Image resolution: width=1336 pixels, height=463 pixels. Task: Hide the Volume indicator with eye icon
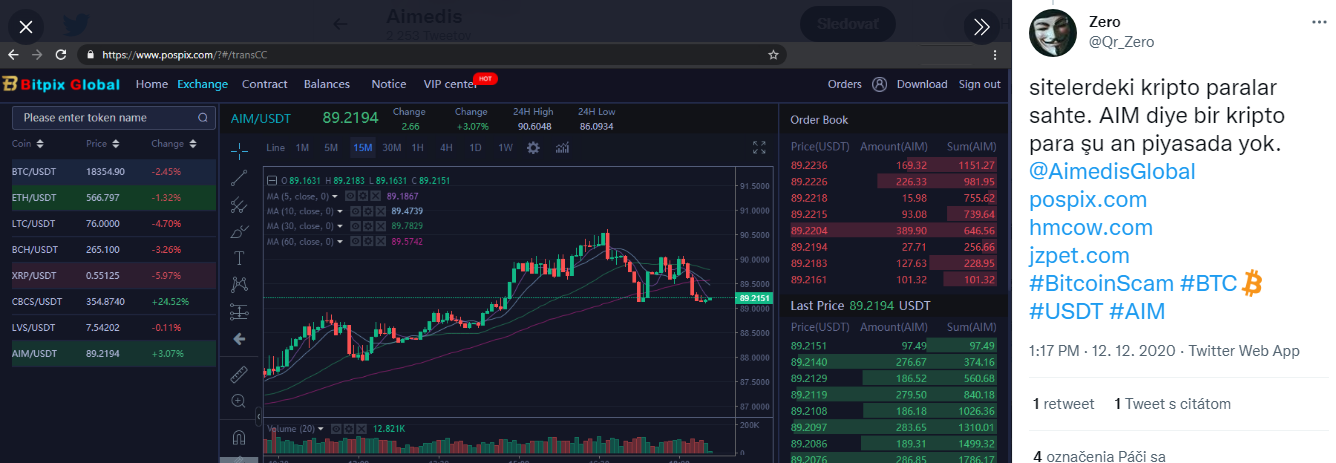337,428
